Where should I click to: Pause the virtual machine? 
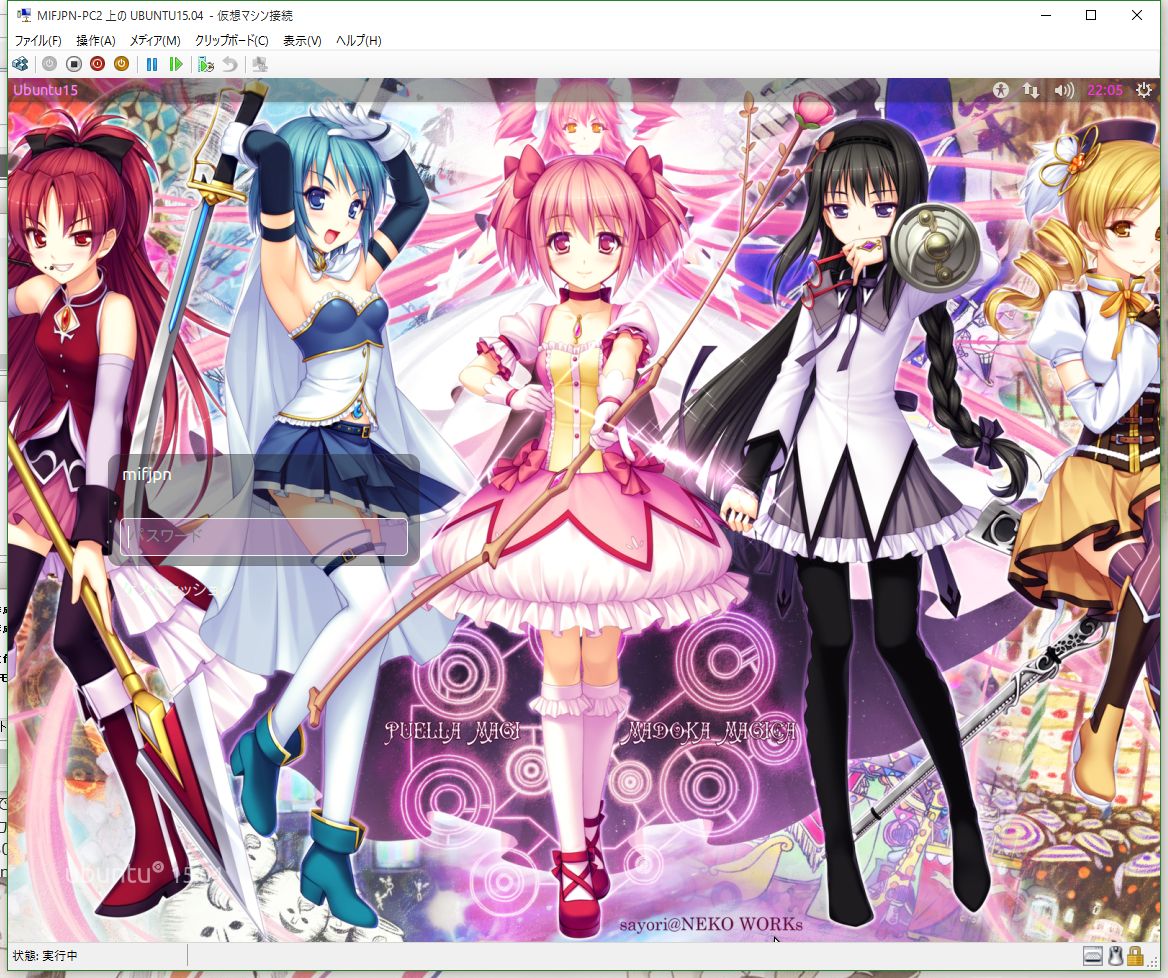[152, 65]
